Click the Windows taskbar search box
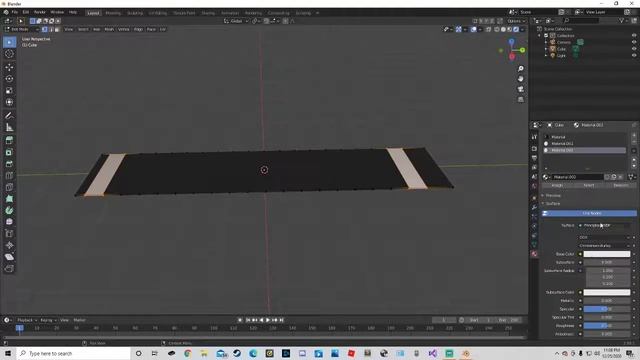 coord(73,353)
